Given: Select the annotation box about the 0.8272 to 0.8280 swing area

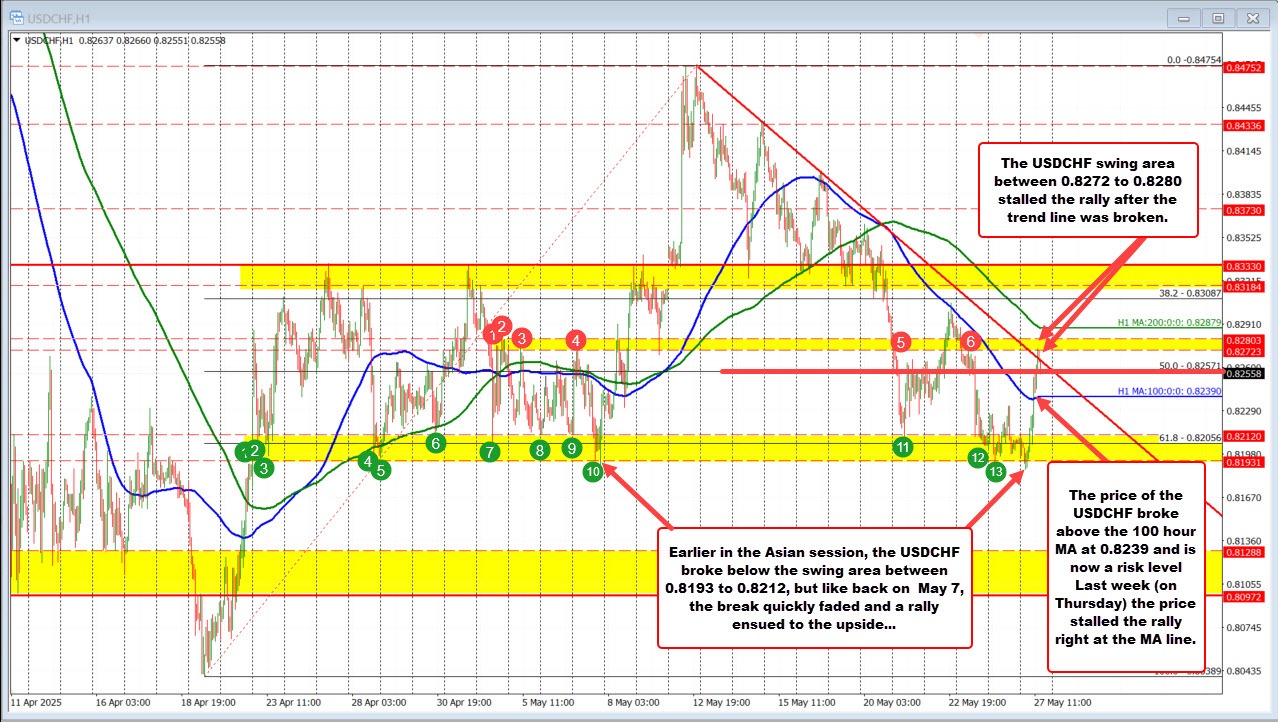Looking at the screenshot, I should click(1086, 191).
